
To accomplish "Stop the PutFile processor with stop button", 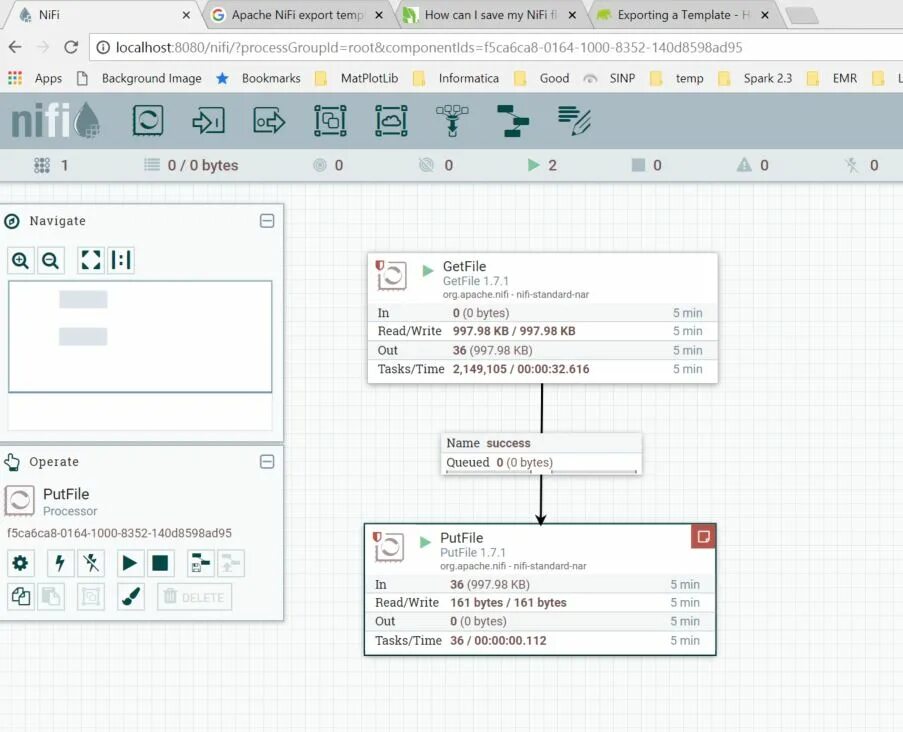I will 160,563.
